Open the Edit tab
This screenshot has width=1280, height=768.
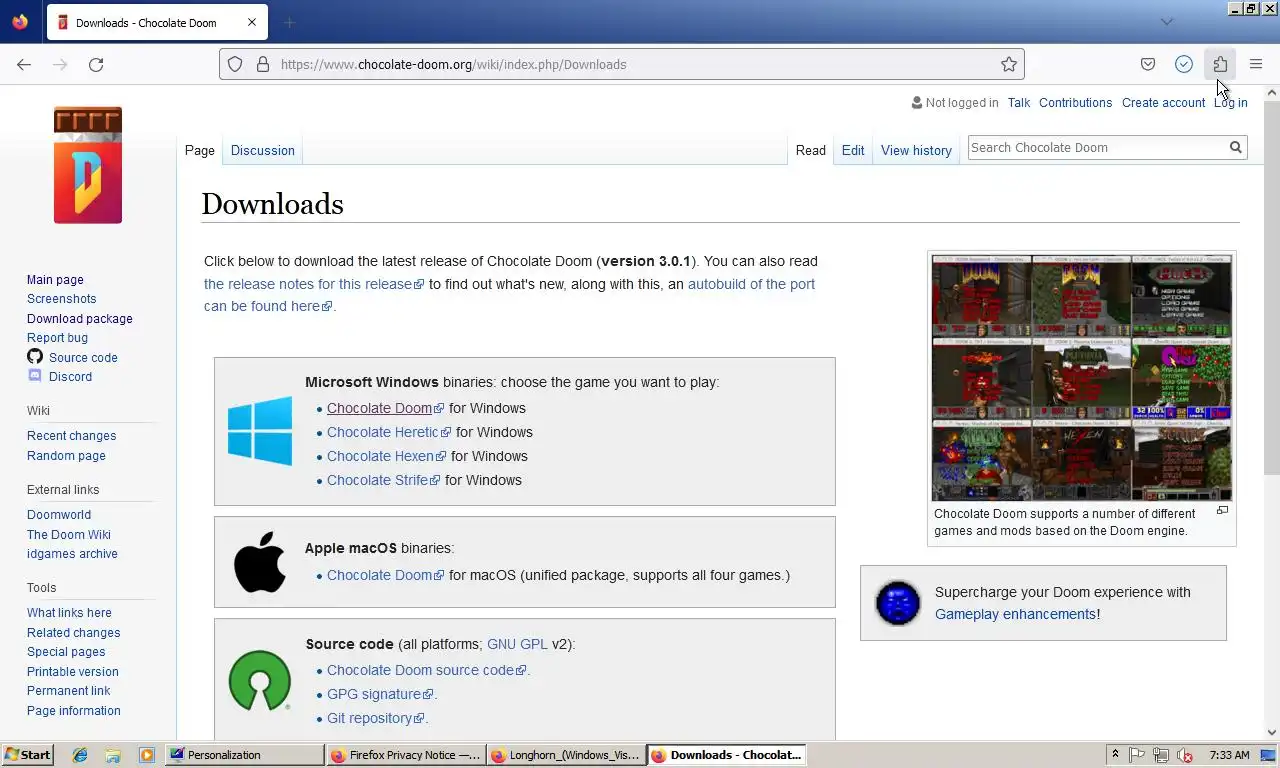tap(853, 150)
